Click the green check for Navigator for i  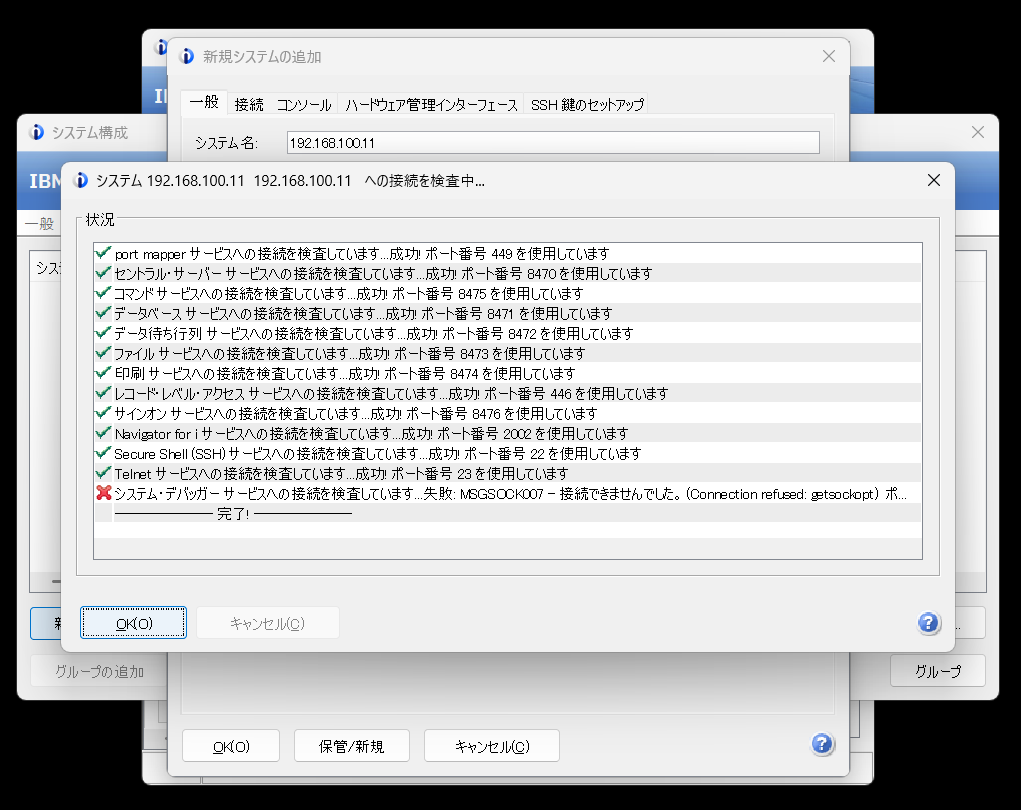(103, 433)
